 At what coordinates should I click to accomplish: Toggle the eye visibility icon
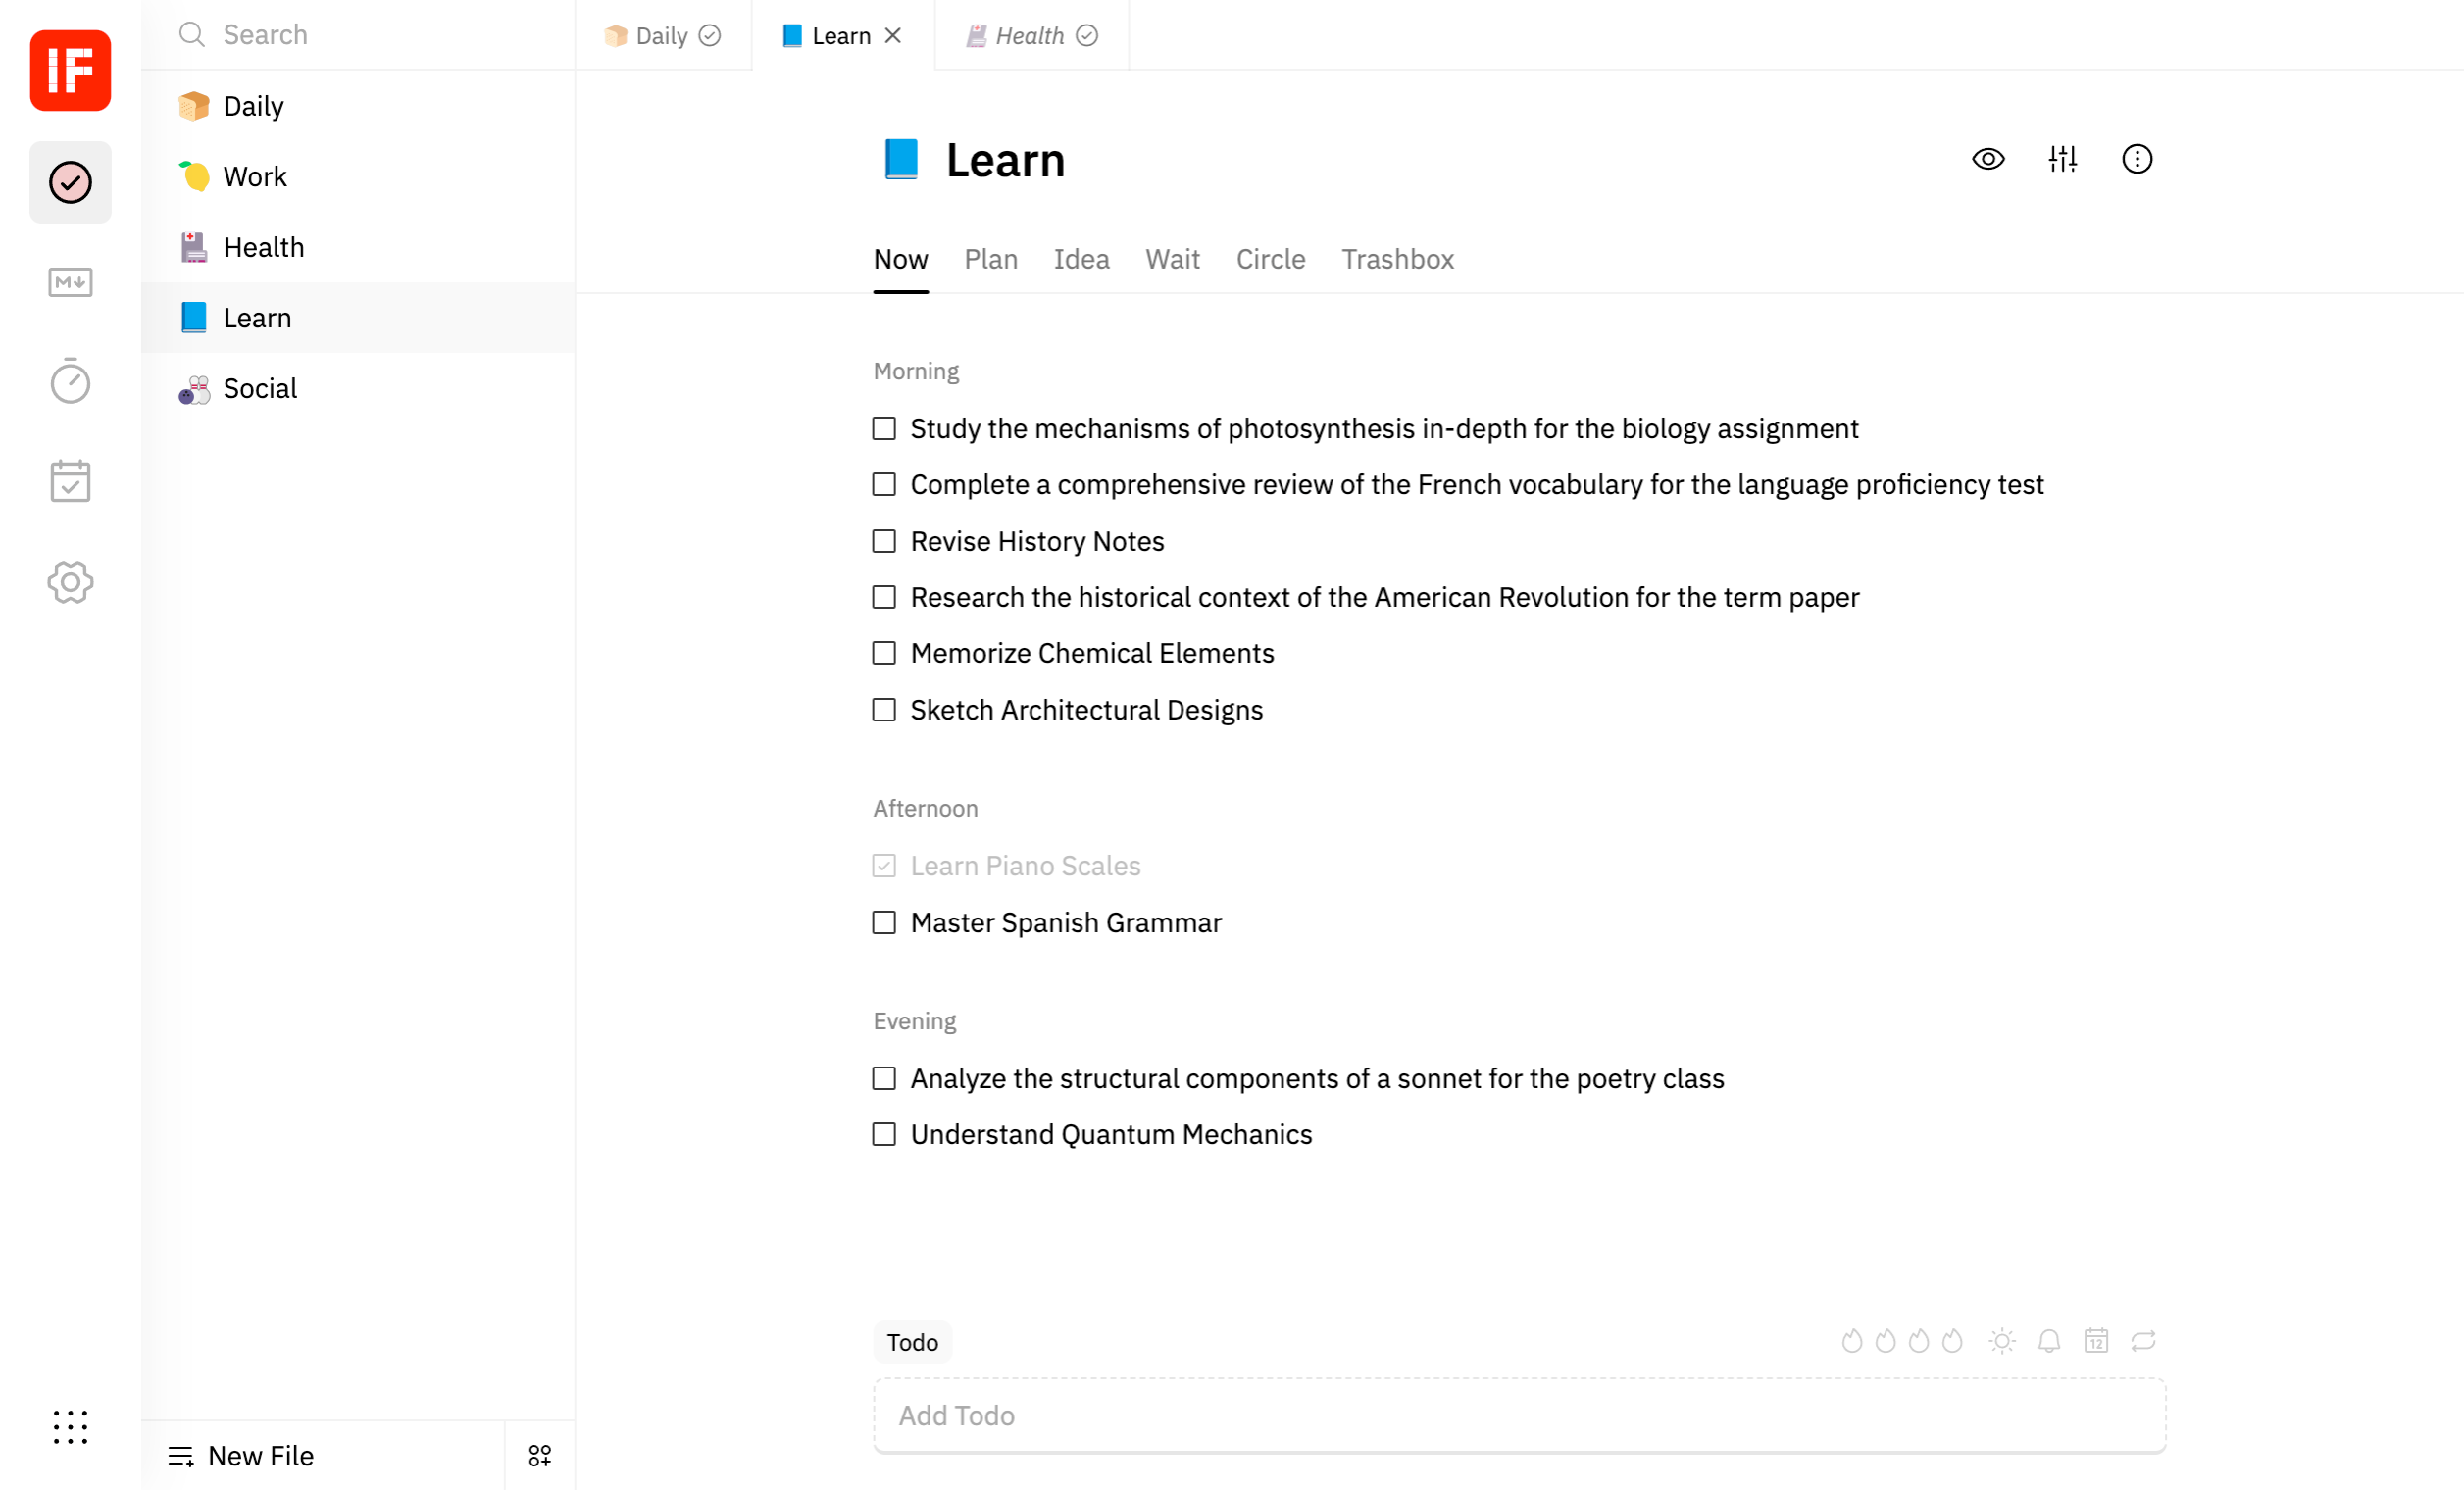(1987, 159)
